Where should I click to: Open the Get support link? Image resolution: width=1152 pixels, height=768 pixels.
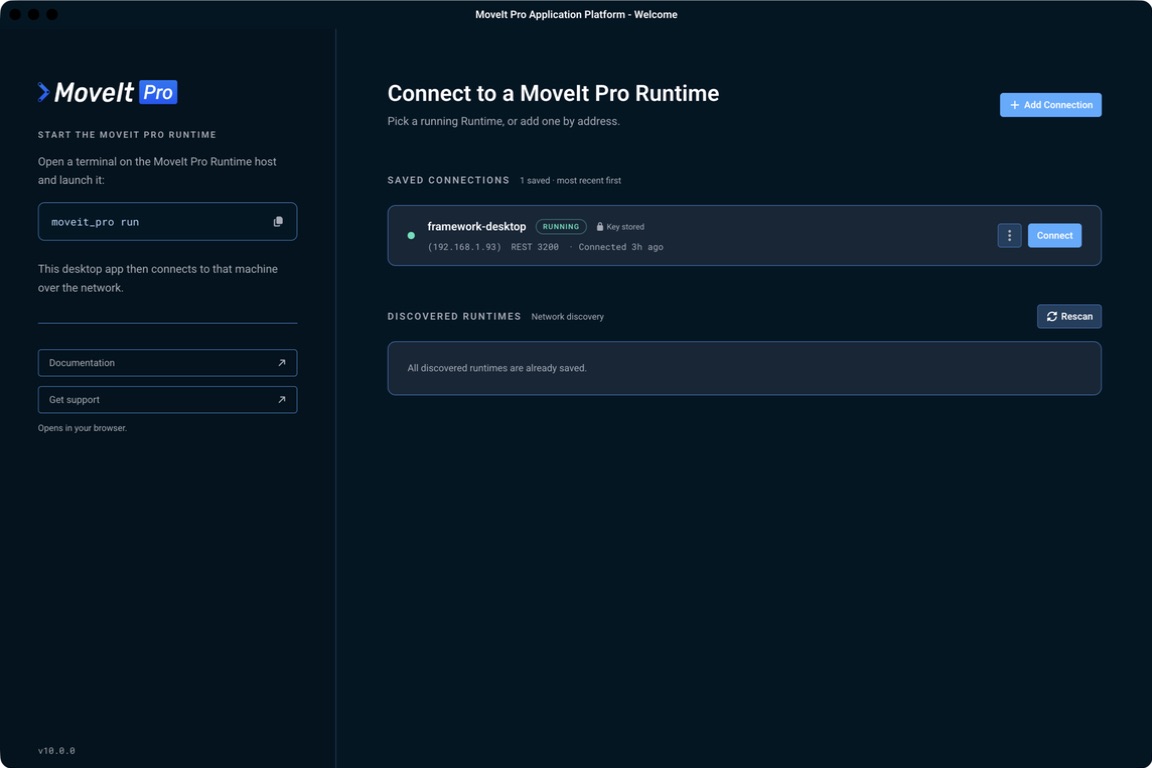[168, 400]
